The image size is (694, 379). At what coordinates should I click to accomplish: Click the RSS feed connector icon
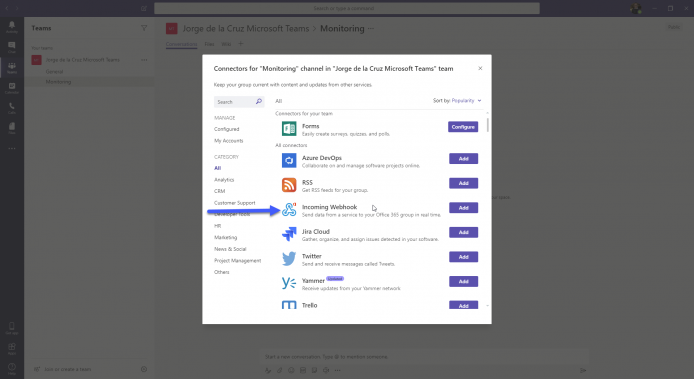coord(289,185)
